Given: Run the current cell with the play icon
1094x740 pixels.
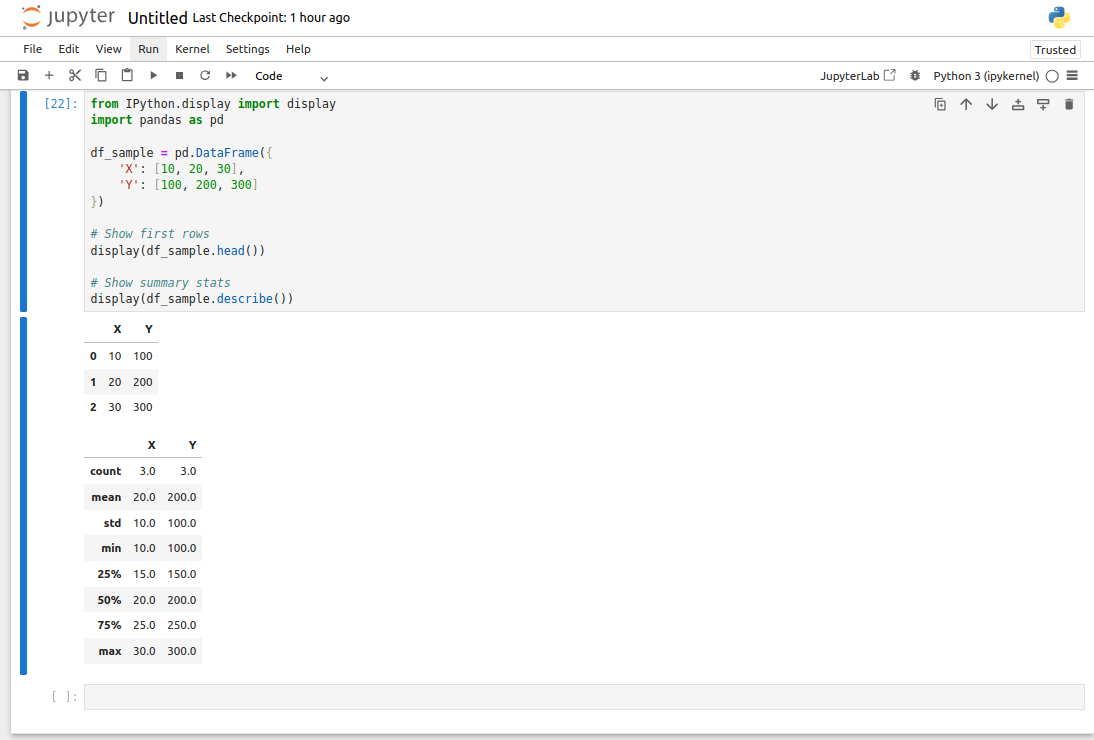Looking at the screenshot, I should [153, 76].
